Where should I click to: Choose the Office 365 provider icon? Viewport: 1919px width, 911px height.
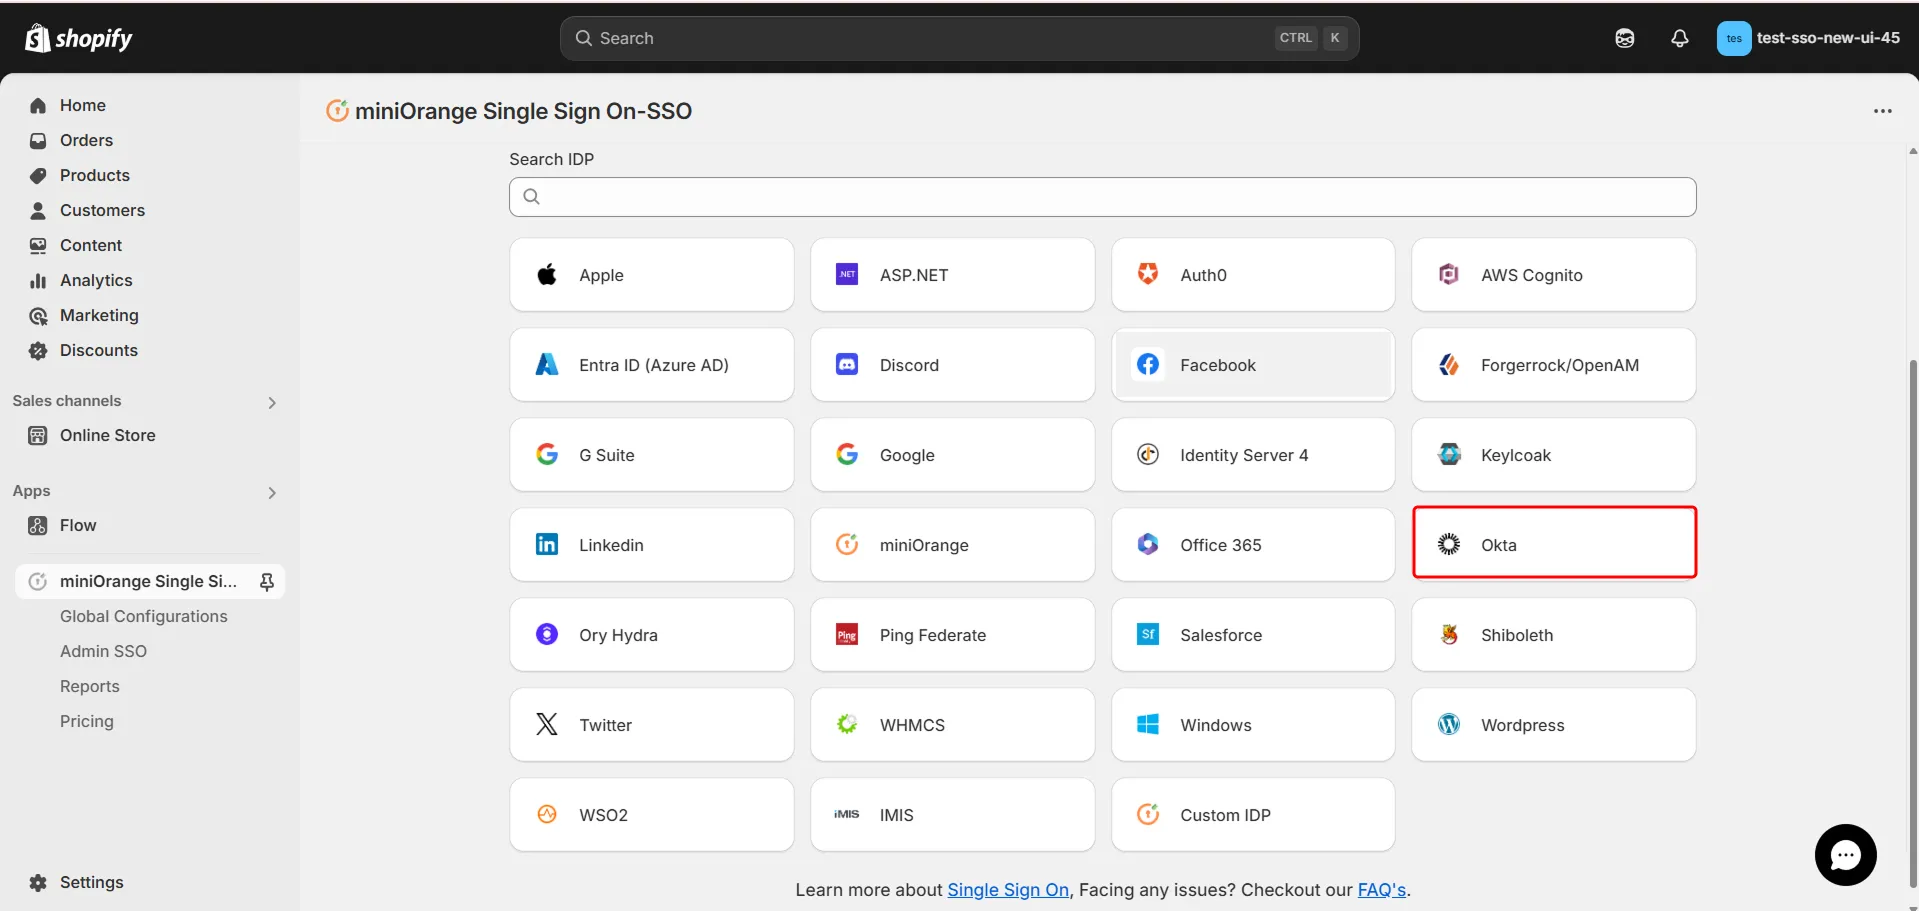tap(1148, 544)
